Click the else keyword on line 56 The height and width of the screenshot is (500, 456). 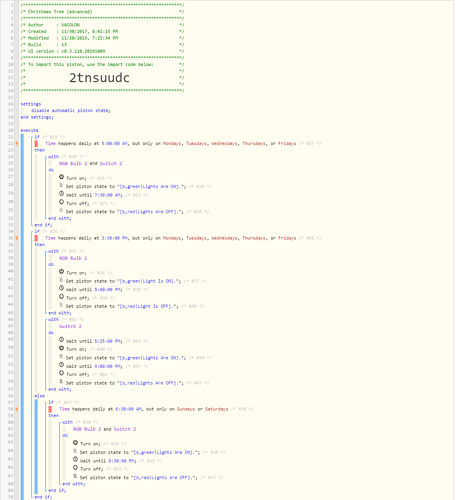[40, 396]
